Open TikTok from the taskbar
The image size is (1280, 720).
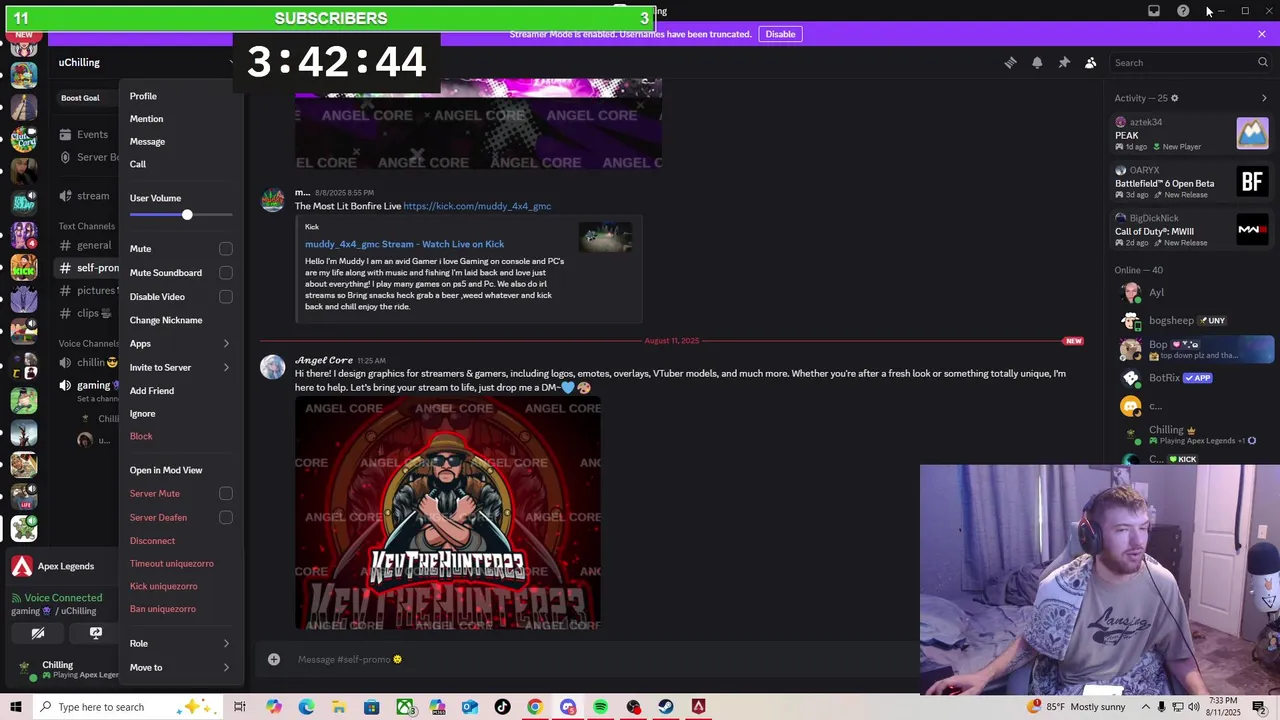[x=502, y=707]
